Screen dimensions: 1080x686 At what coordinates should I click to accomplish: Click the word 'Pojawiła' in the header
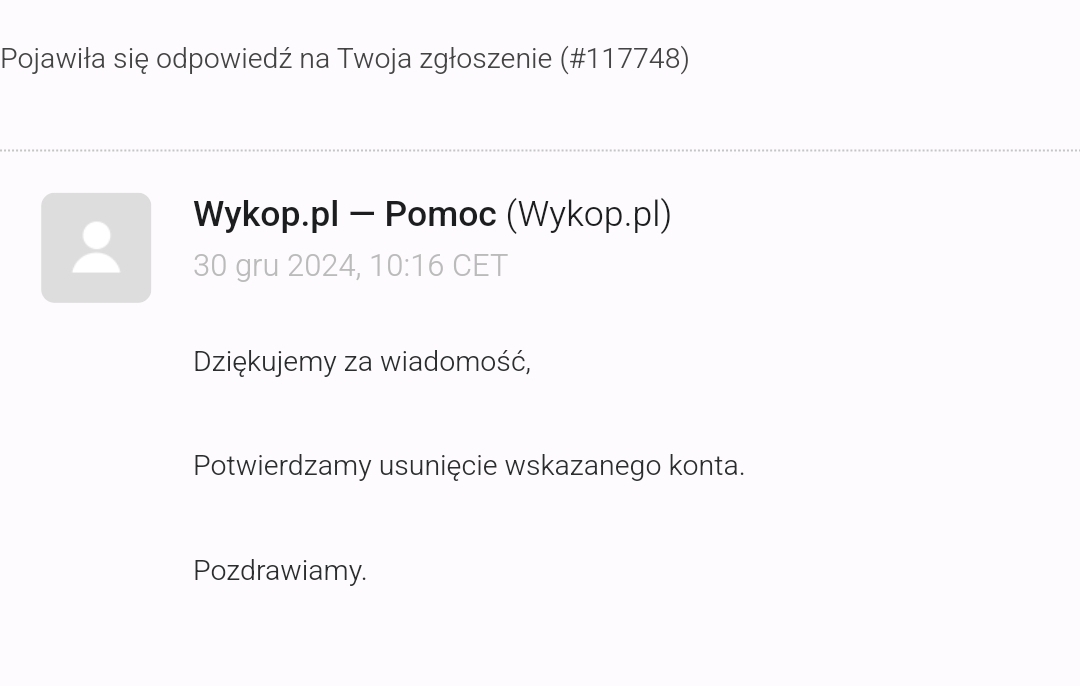pos(52,59)
